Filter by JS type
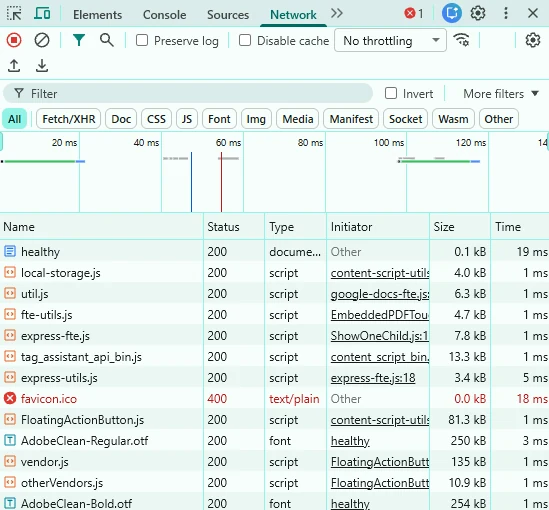Image resolution: width=549 pixels, height=510 pixels. coord(187,119)
